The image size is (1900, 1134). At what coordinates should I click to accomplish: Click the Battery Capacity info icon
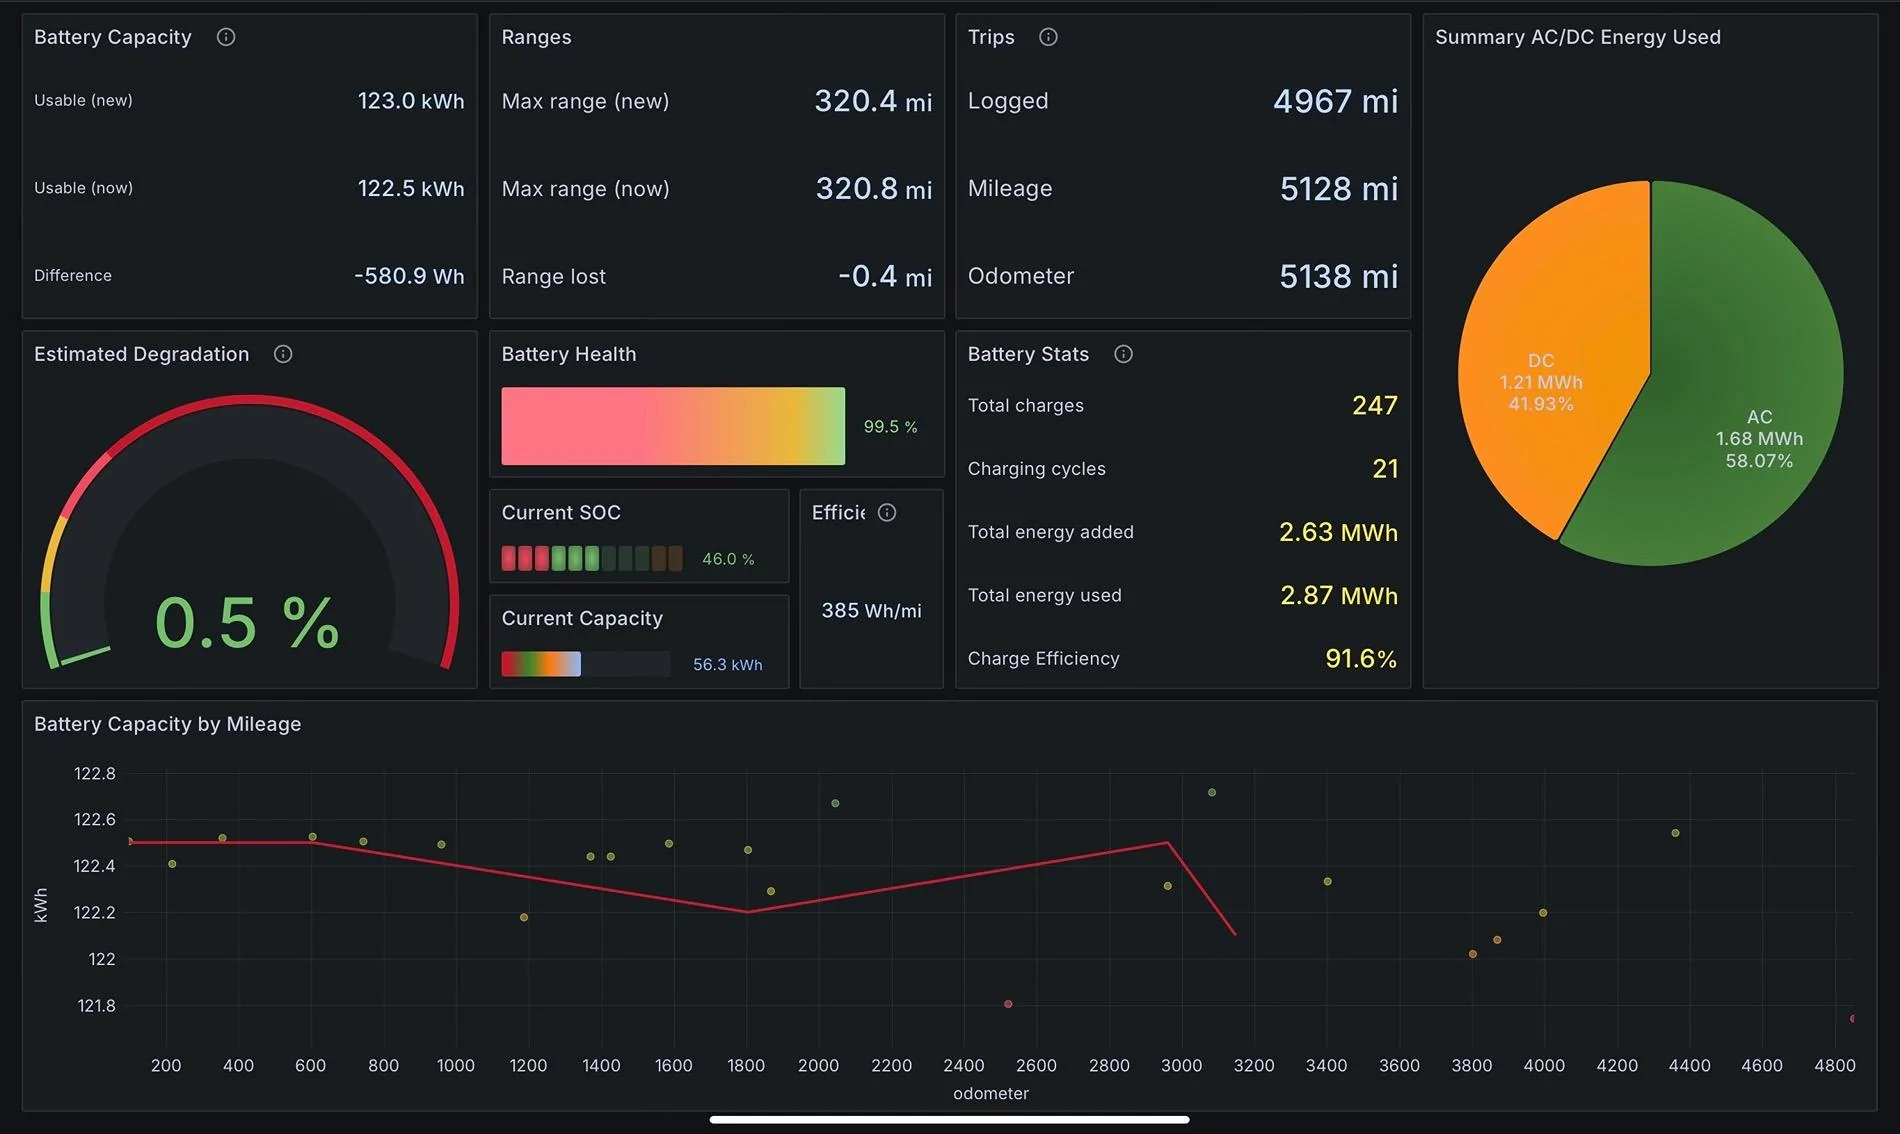226,37
